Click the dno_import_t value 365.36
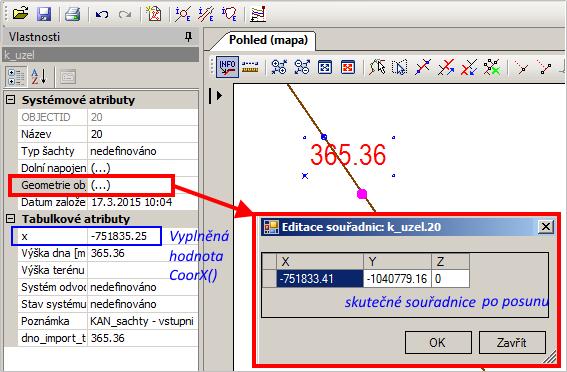The image size is (567, 372). (x=142, y=338)
